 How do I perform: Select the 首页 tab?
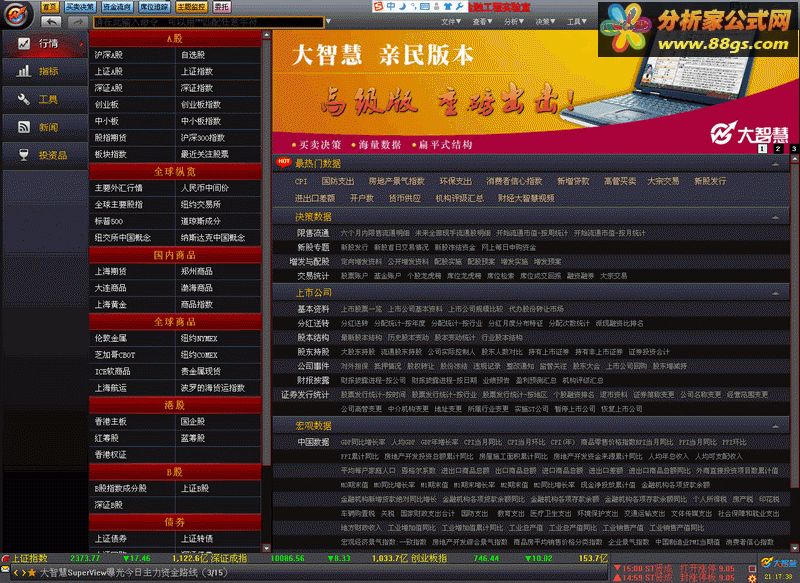click(x=49, y=7)
